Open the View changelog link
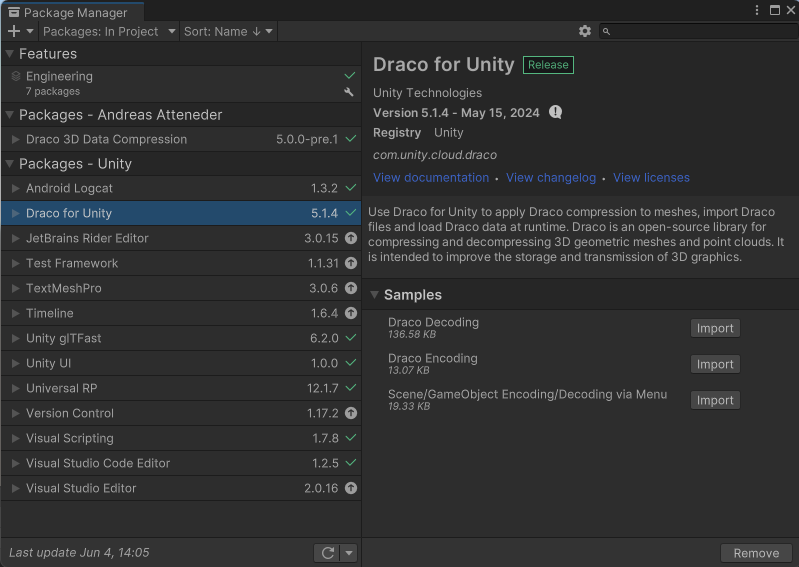 click(551, 178)
